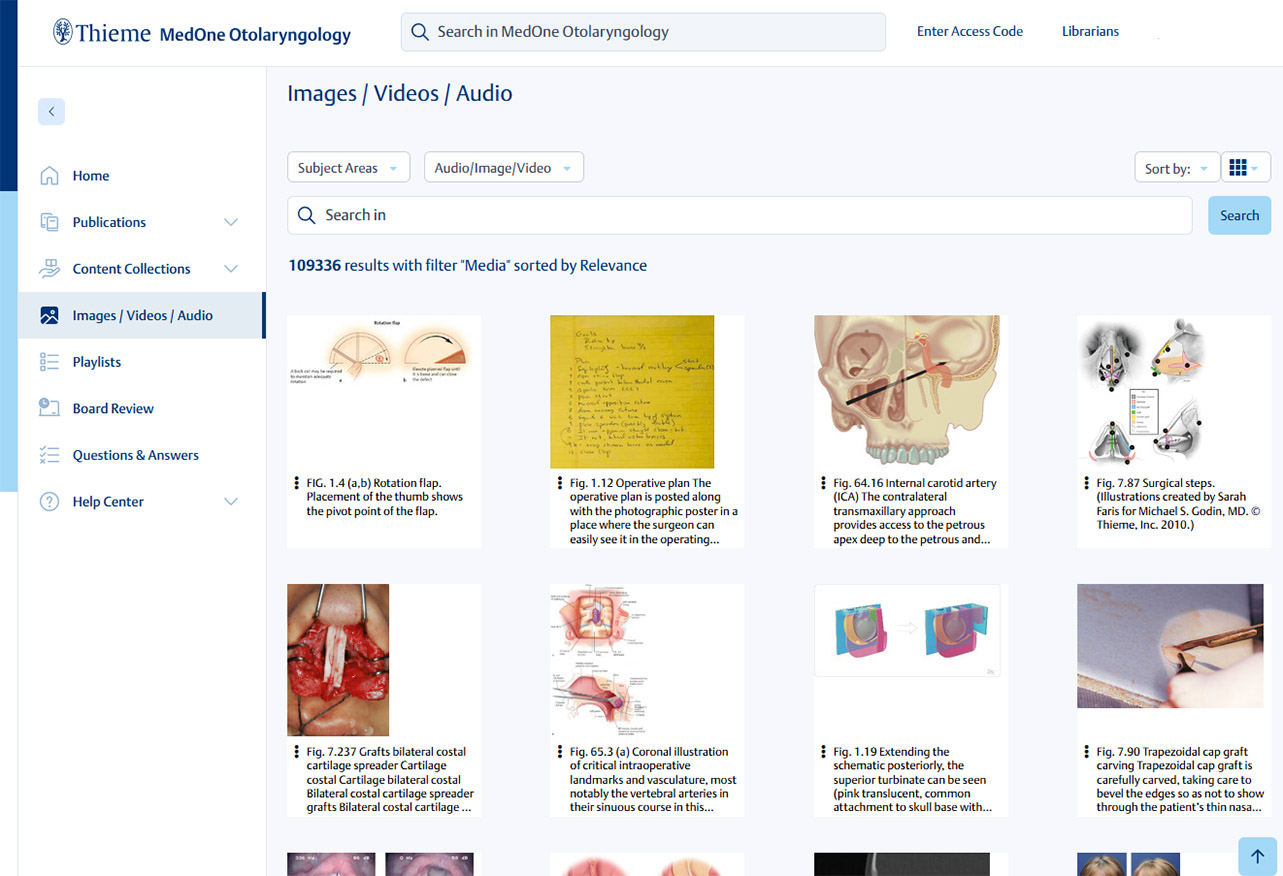Click the scroll-to-top arrow button
Image resolution: width=1283 pixels, height=876 pixels.
(x=1257, y=856)
